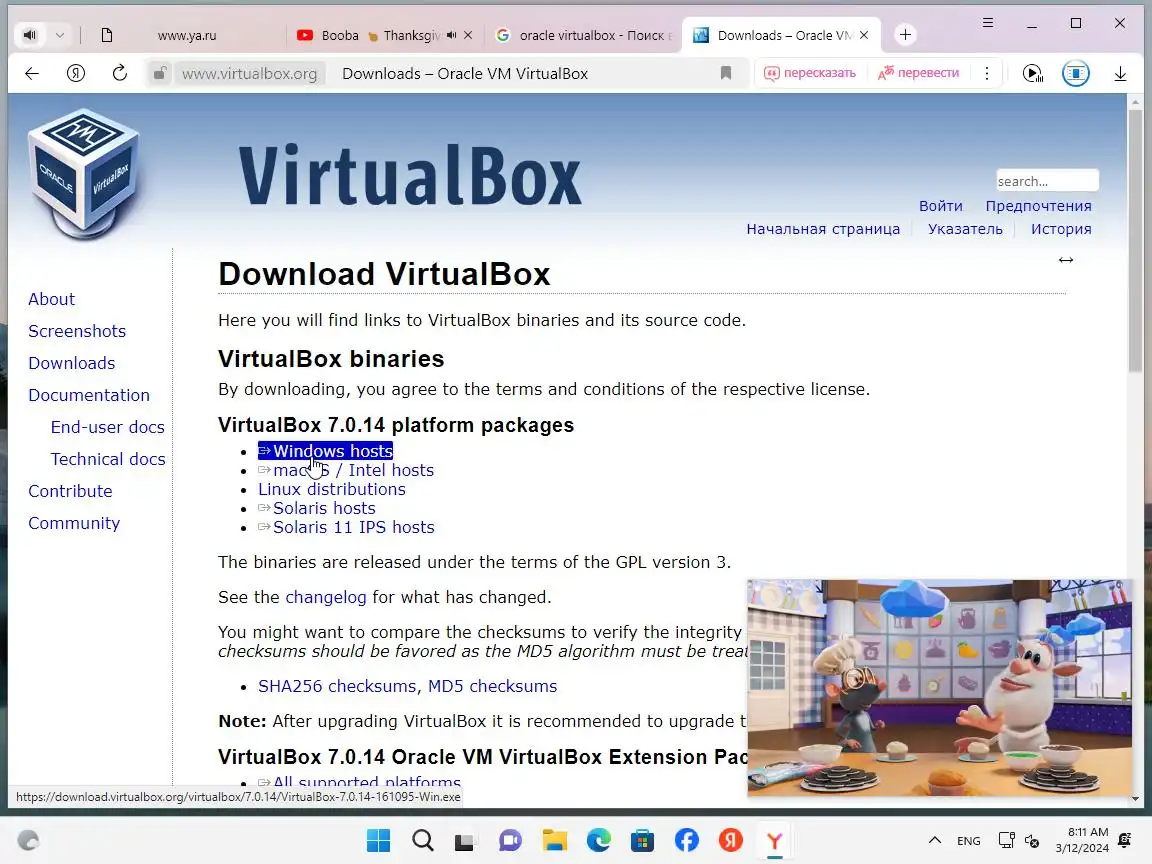
Task: Open browser hamburger menu
Action: click(x=988, y=23)
